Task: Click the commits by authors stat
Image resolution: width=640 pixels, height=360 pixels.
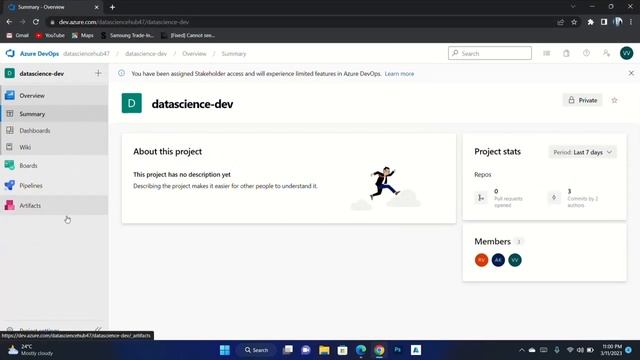Action: (x=574, y=198)
